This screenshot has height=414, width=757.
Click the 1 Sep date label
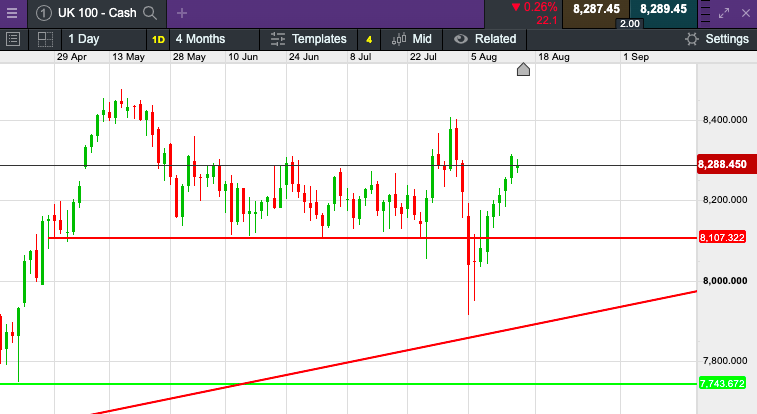click(x=636, y=57)
